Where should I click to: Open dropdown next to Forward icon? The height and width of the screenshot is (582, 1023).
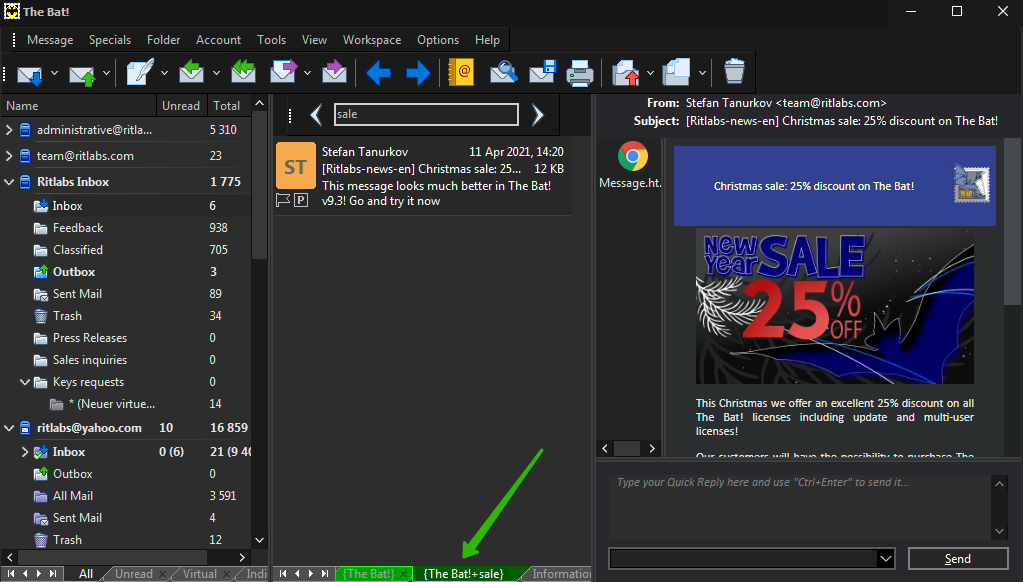[x=307, y=73]
